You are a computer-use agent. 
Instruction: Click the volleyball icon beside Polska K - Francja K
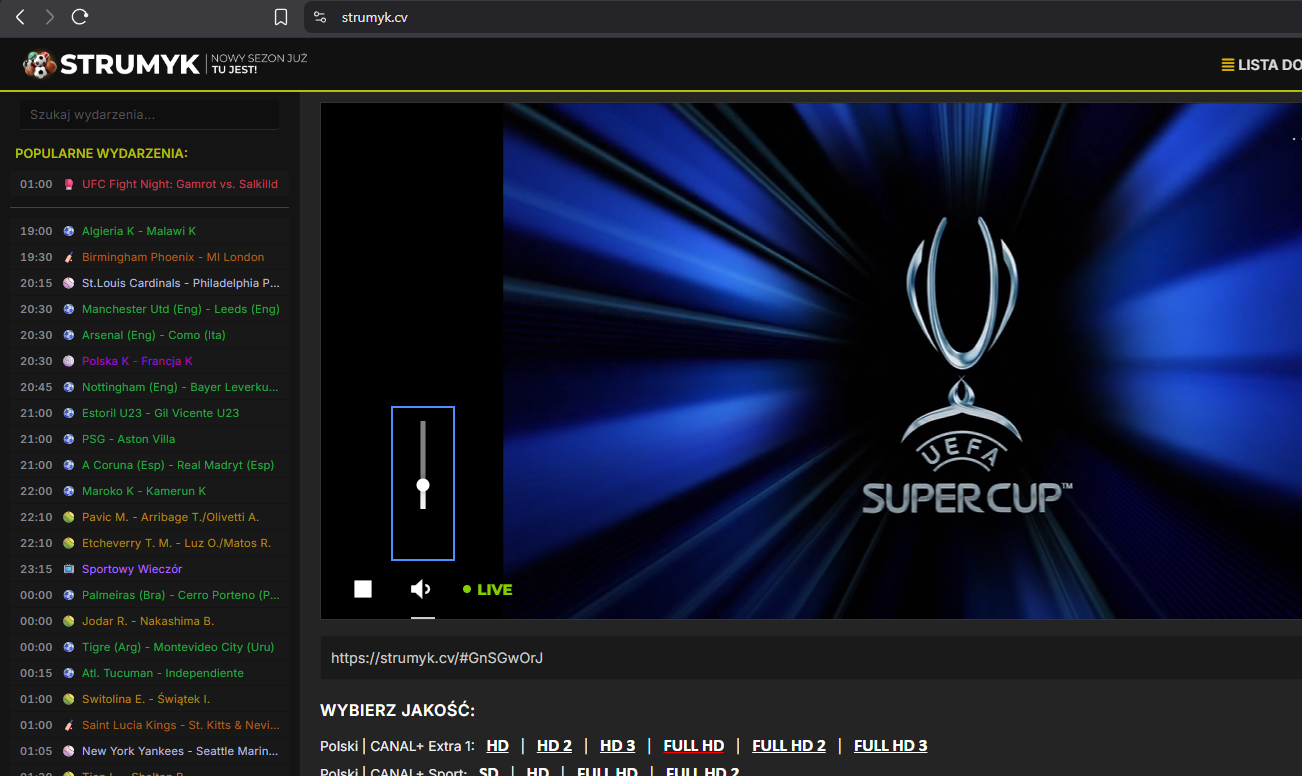pyautogui.click(x=69, y=361)
